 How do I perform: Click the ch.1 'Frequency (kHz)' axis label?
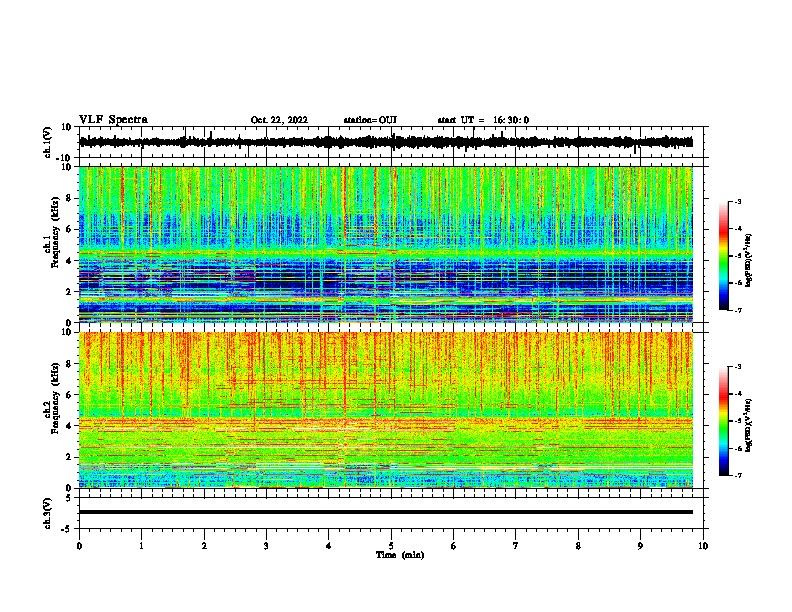56,232
